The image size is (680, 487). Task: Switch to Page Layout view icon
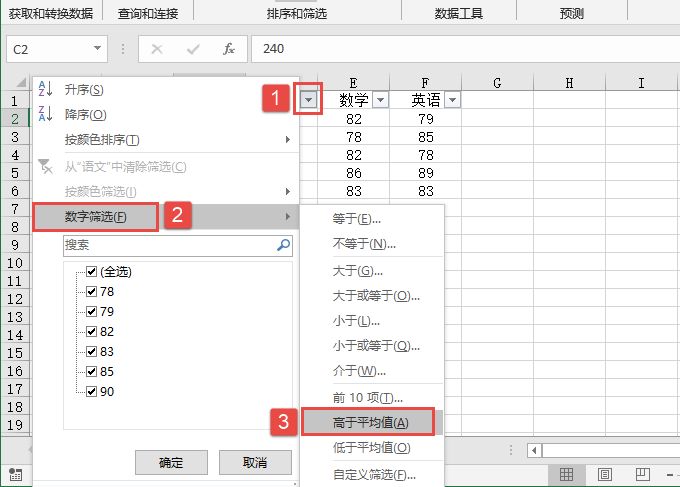tap(604, 474)
